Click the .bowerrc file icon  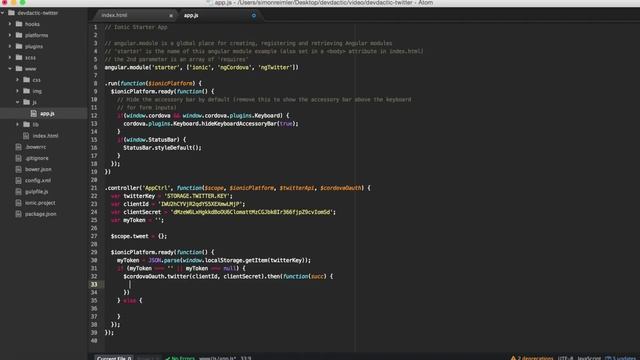coord(18,147)
